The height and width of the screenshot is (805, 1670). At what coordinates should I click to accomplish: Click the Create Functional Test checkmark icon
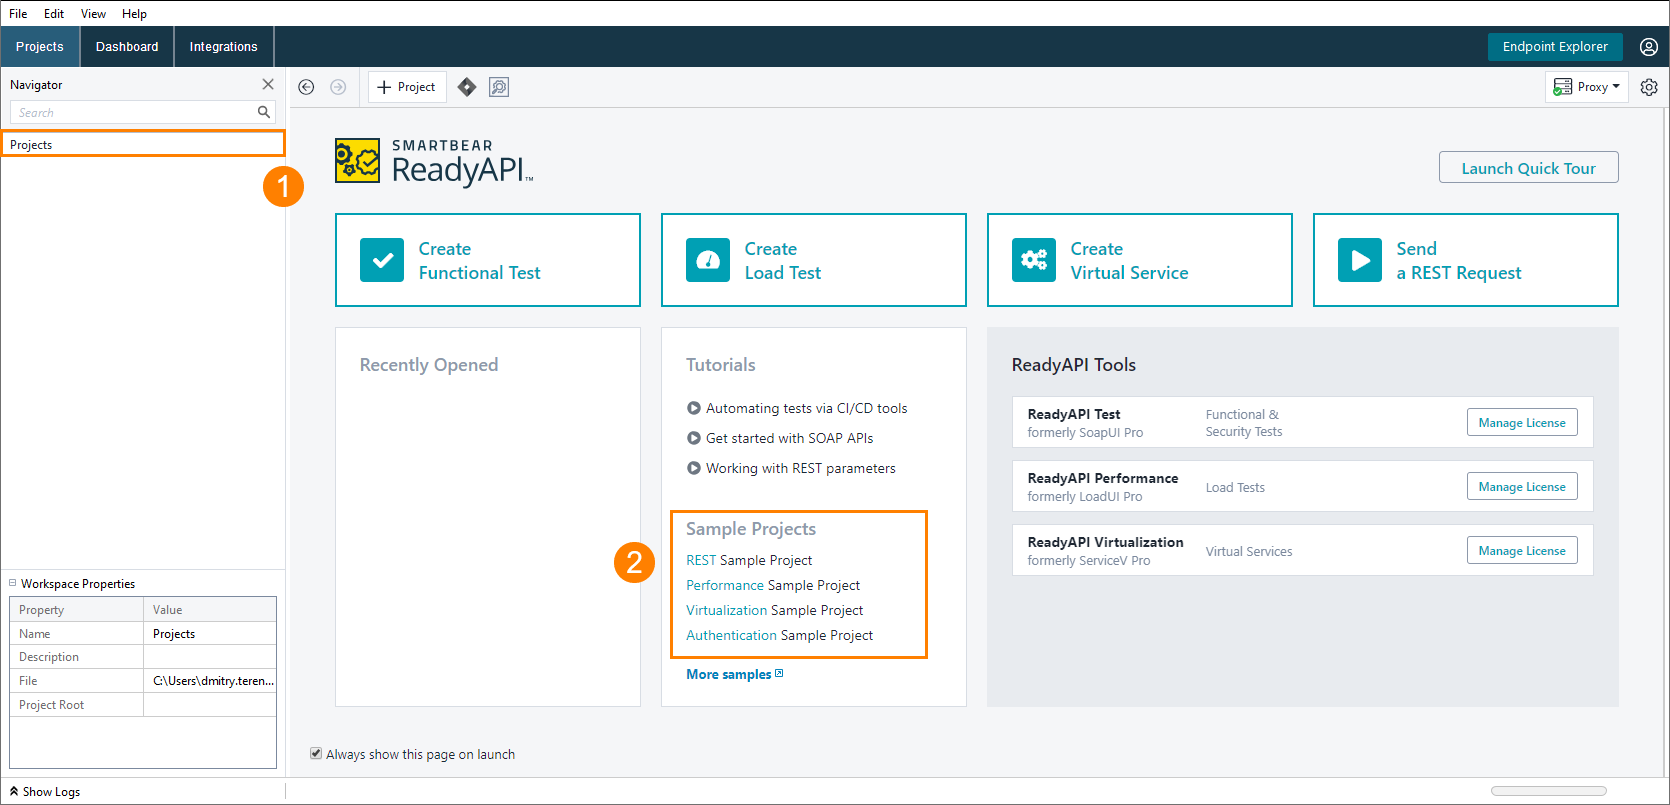tap(382, 260)
